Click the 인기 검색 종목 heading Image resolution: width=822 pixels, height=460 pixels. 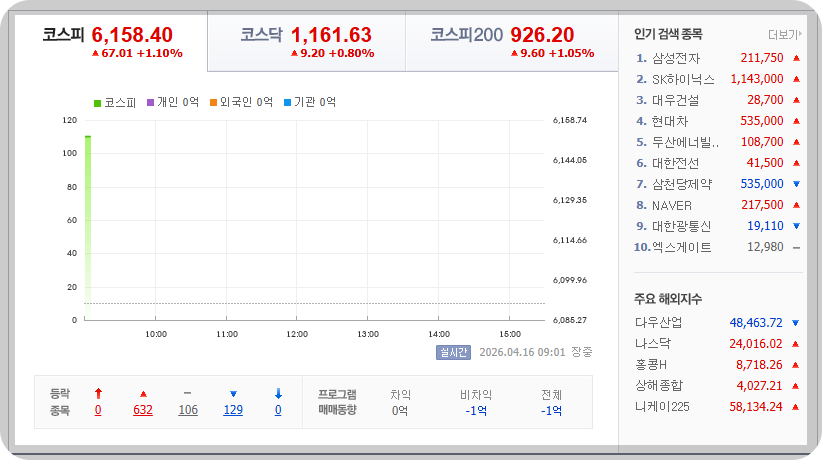coord(668,35)
